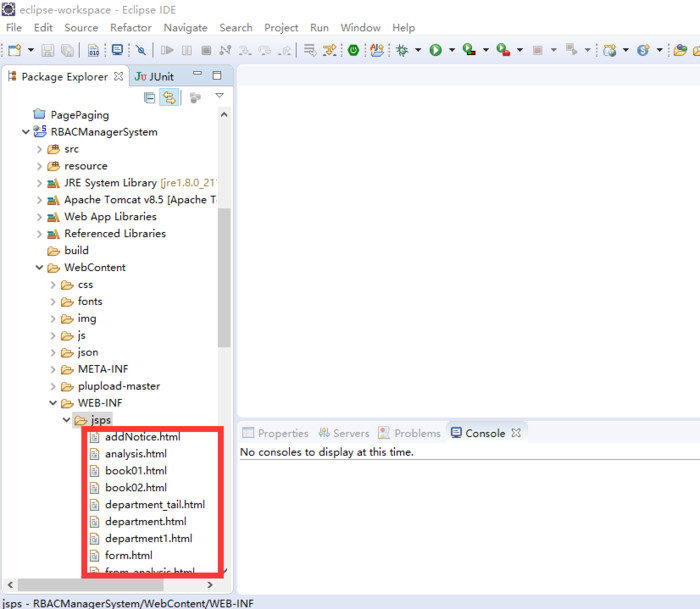The width and height of the screenshot is (700, 609).
Task: Toggle Link with Editor button
Action: pyautogui.click(x=169, y=97)
